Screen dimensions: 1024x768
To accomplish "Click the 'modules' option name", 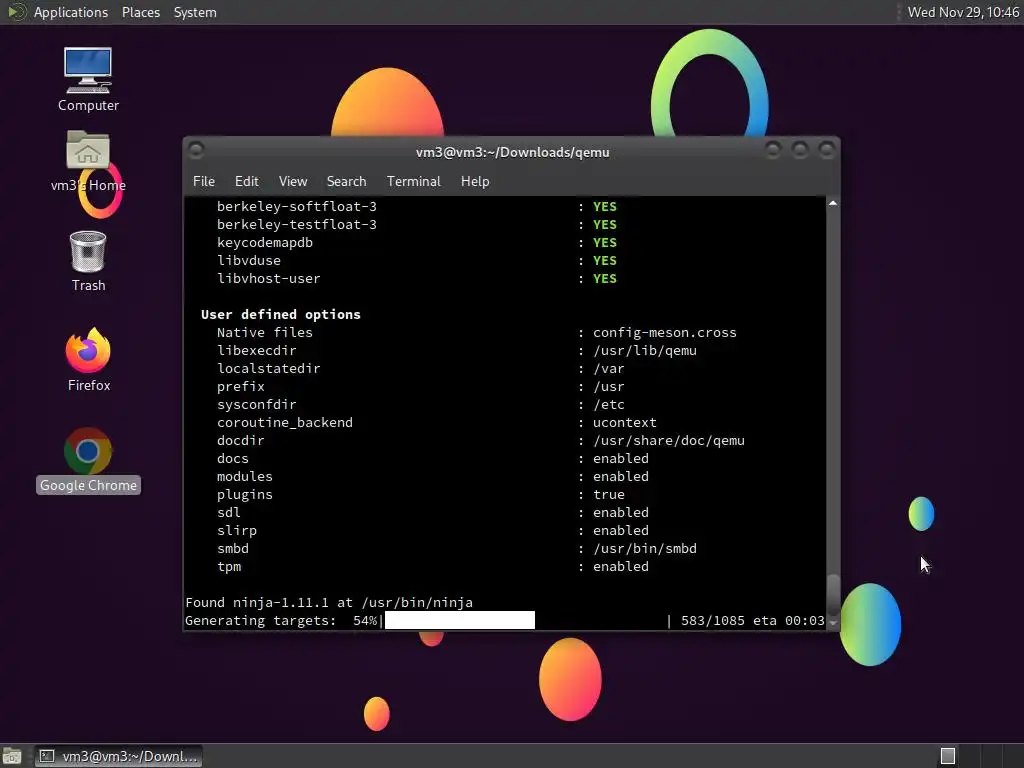I will 244,477.
